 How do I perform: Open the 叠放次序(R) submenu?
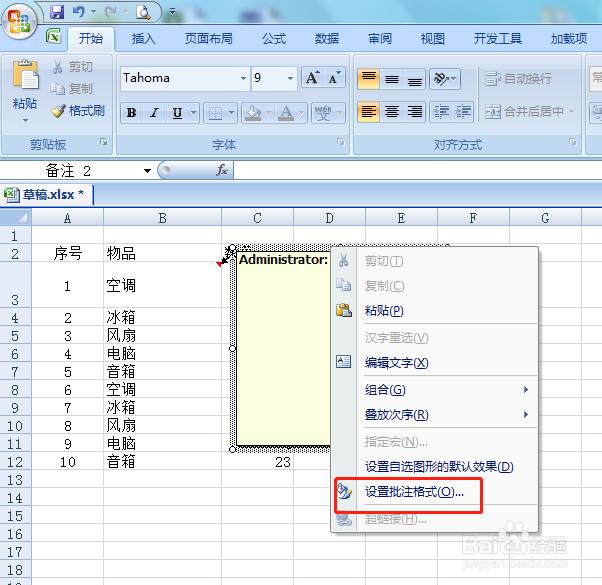435,415
